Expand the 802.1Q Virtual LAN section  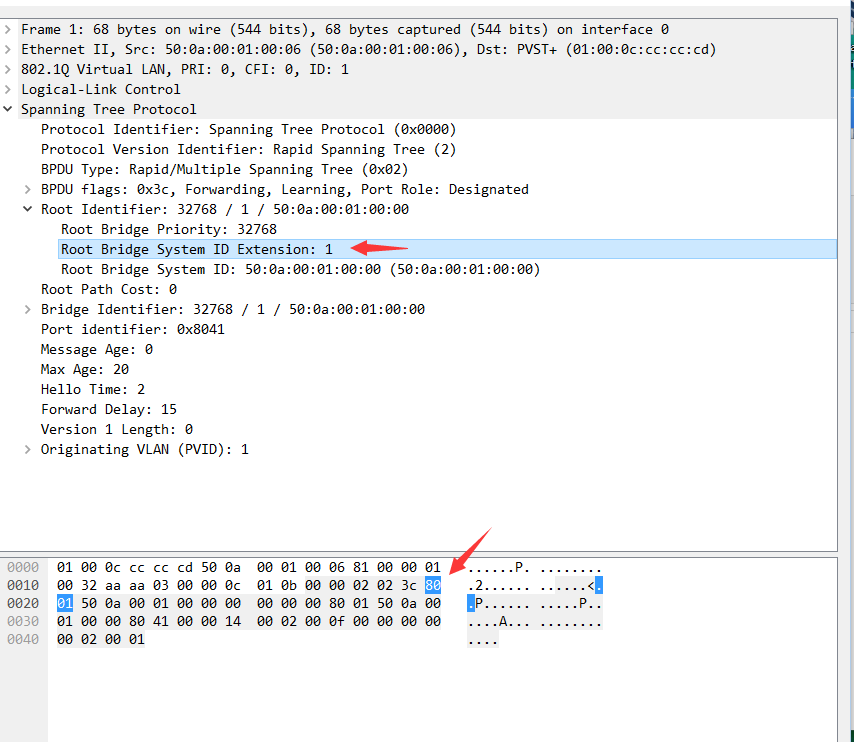pyautogui.click(x=8, y=69)
